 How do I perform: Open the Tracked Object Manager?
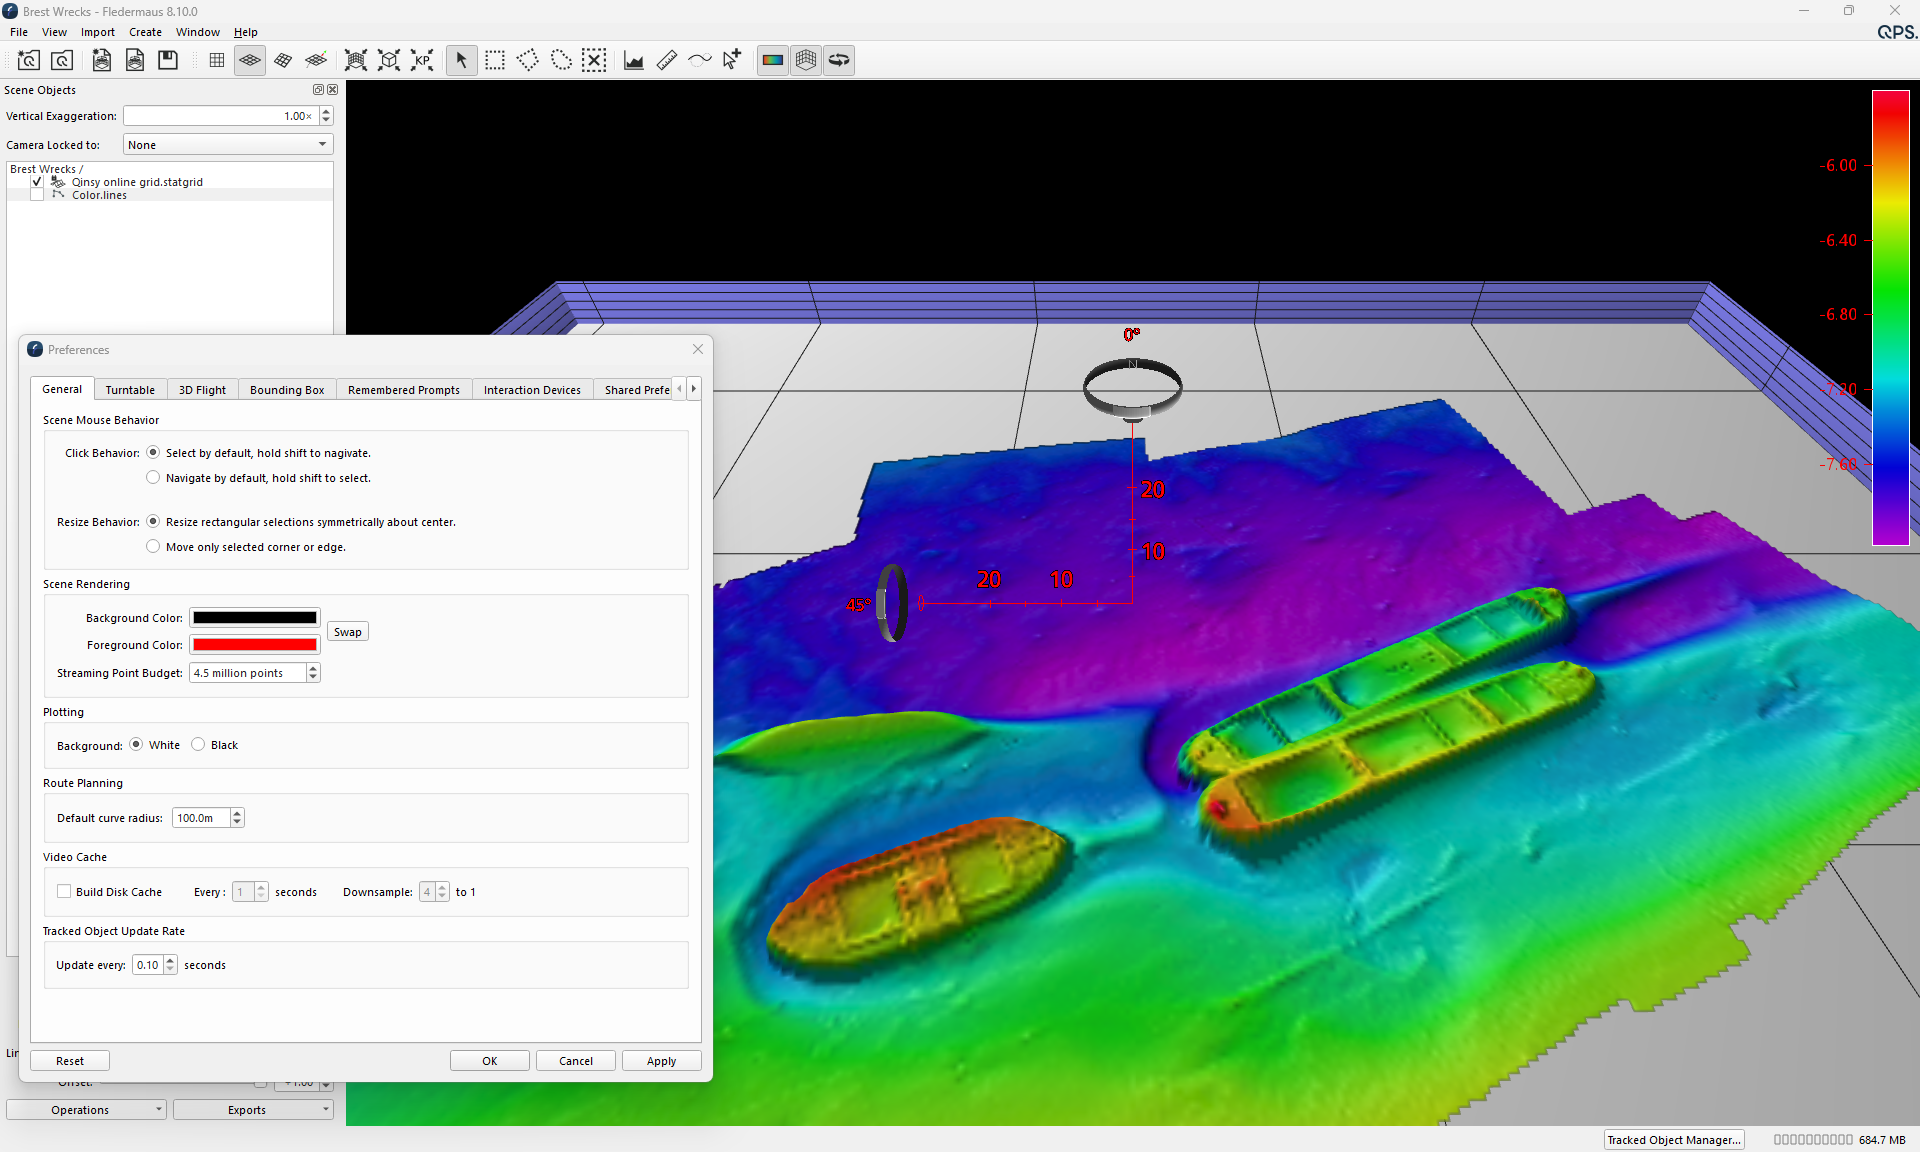click(1674, 1140)
